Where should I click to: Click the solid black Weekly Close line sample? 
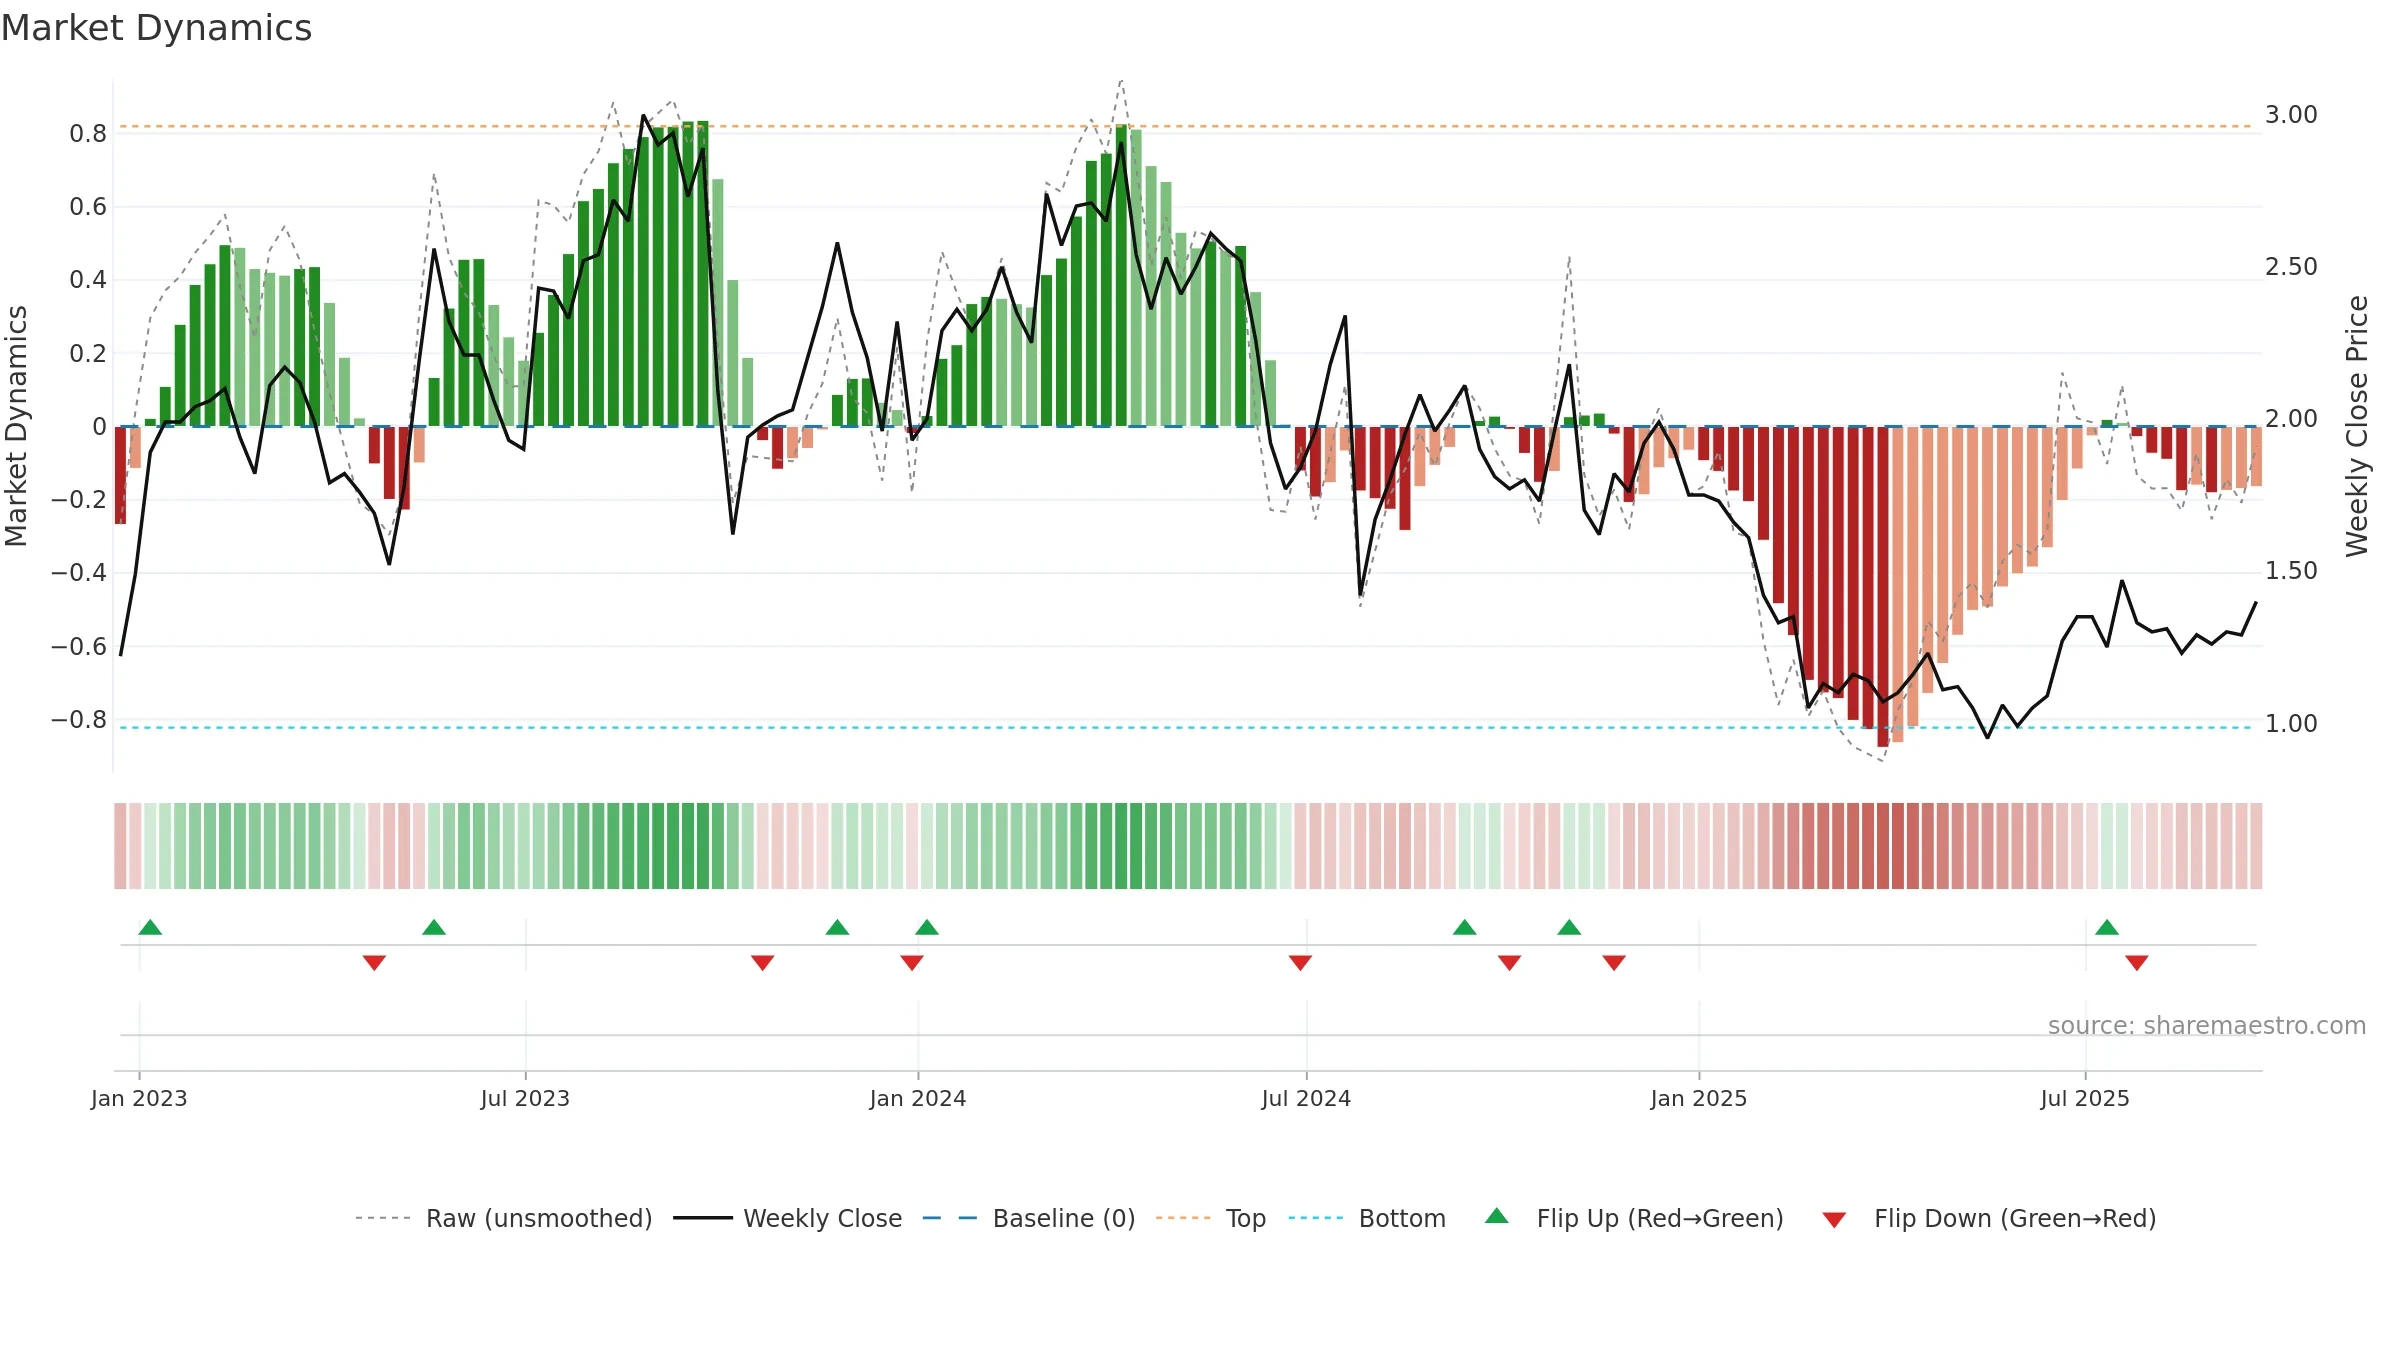(x=703, y=1218)
